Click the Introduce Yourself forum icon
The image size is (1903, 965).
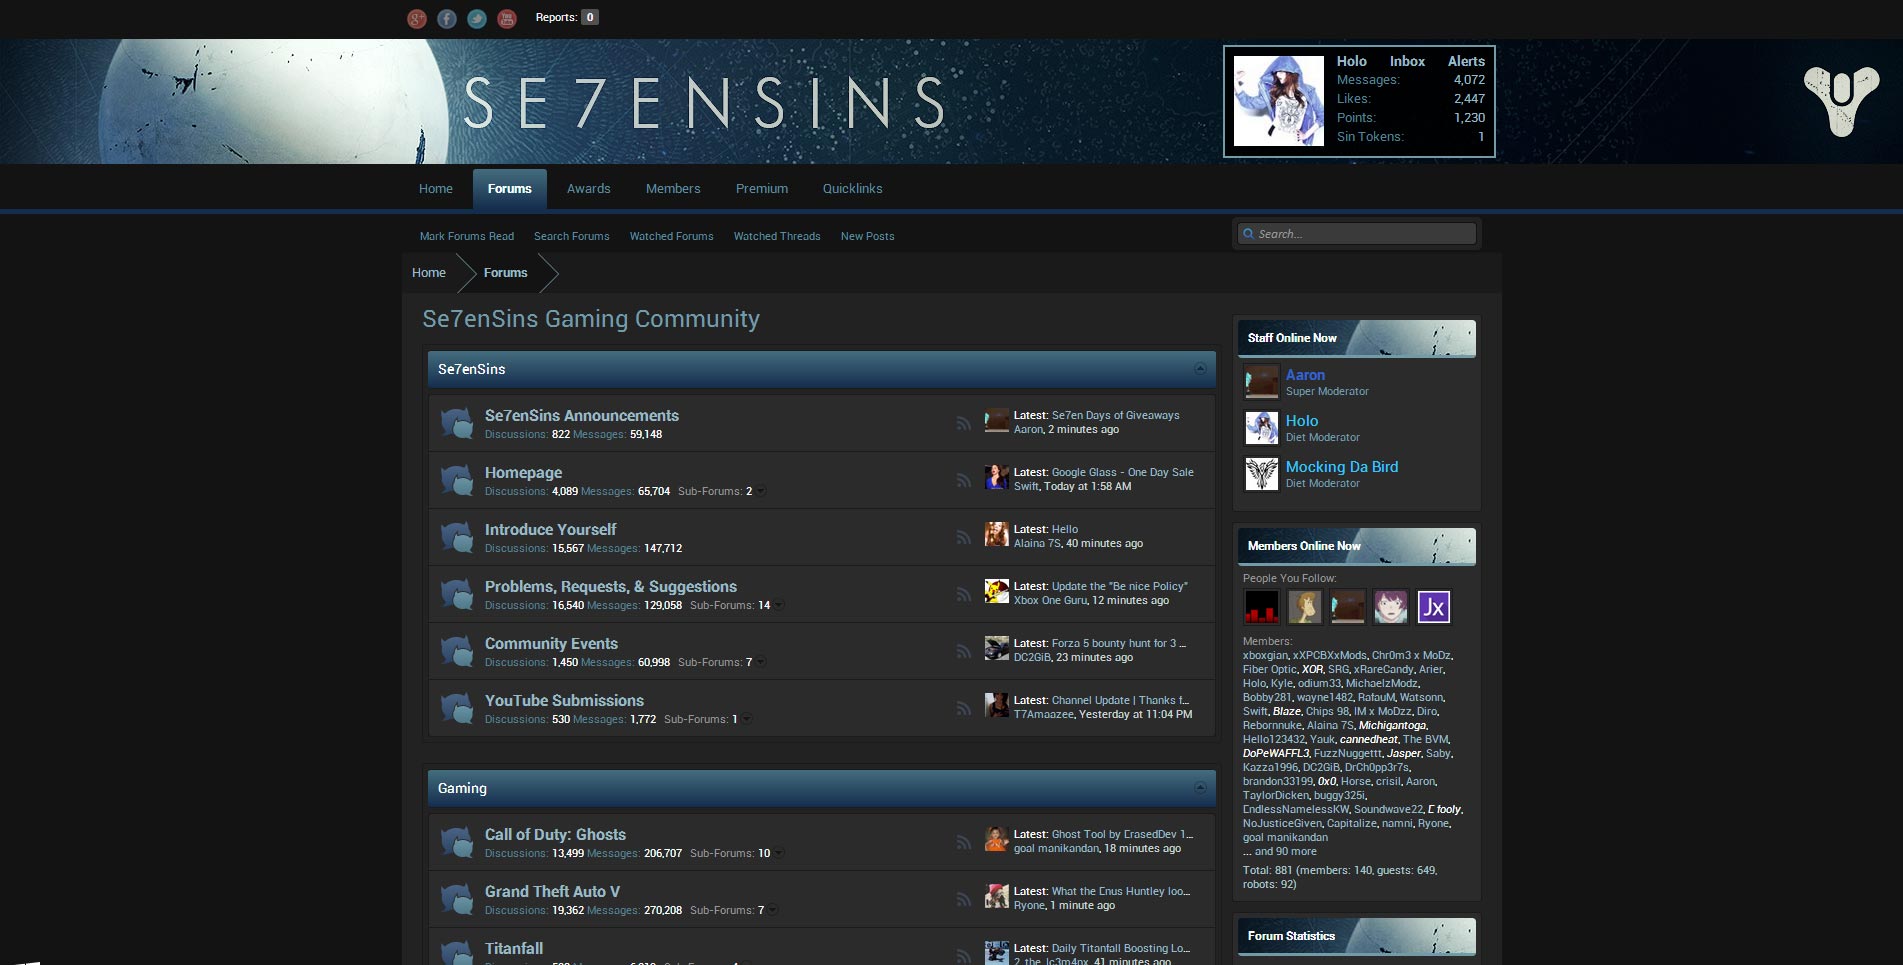(x=457, y=537)
